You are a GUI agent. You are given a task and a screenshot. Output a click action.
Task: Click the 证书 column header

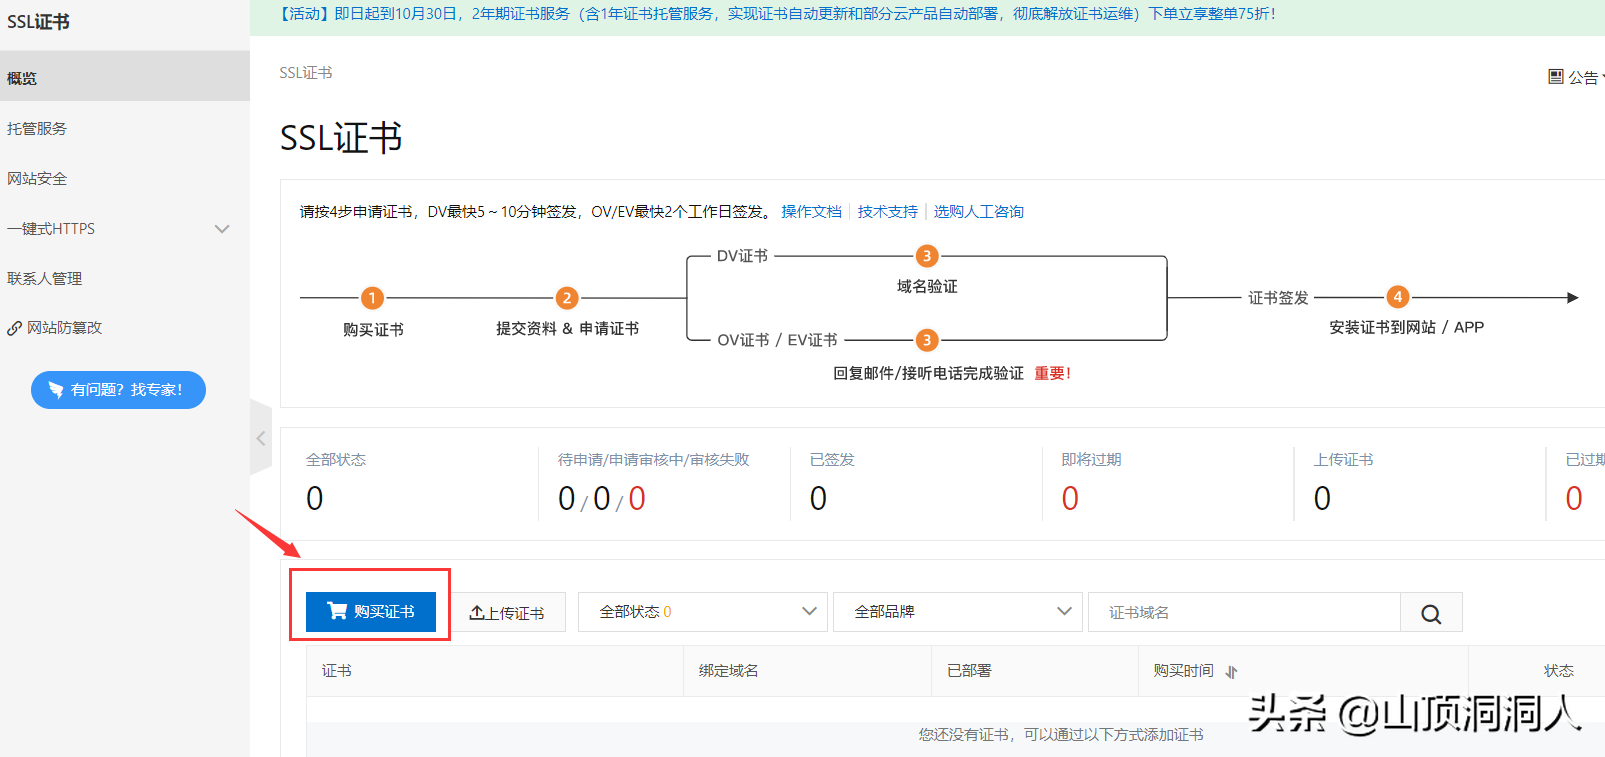tap(337, 671)
